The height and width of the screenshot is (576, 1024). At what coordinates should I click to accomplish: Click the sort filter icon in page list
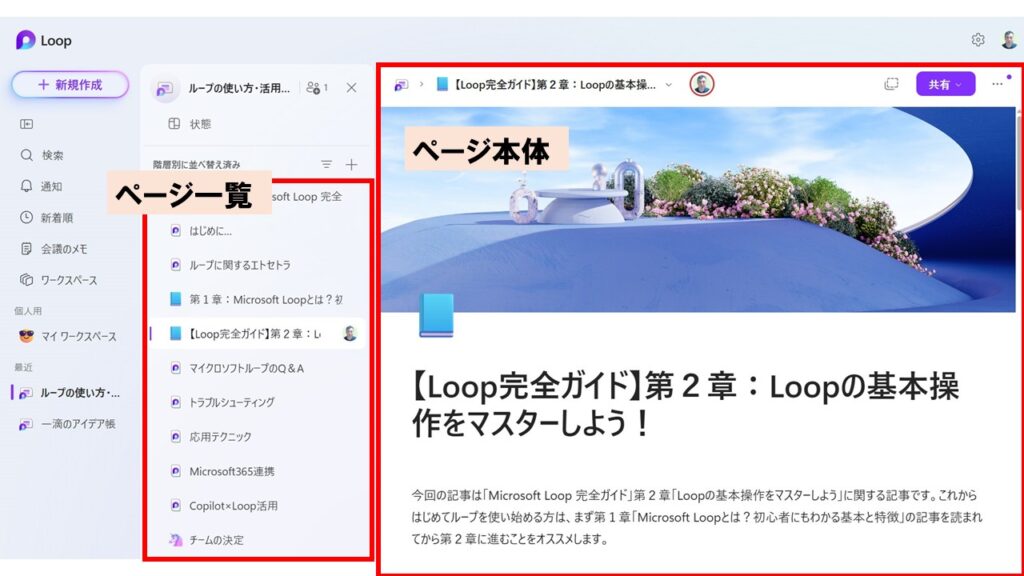(326, 164)
